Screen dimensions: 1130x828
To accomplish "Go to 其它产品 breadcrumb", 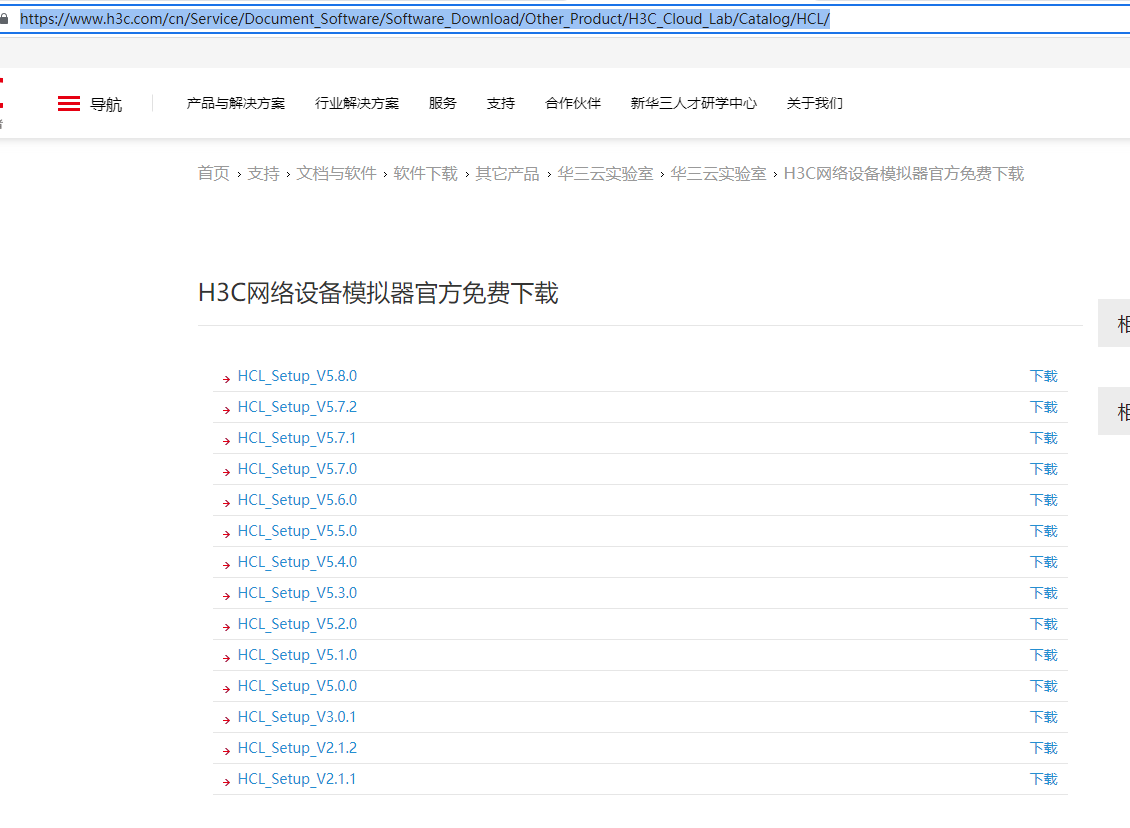I will pos(507,174).
